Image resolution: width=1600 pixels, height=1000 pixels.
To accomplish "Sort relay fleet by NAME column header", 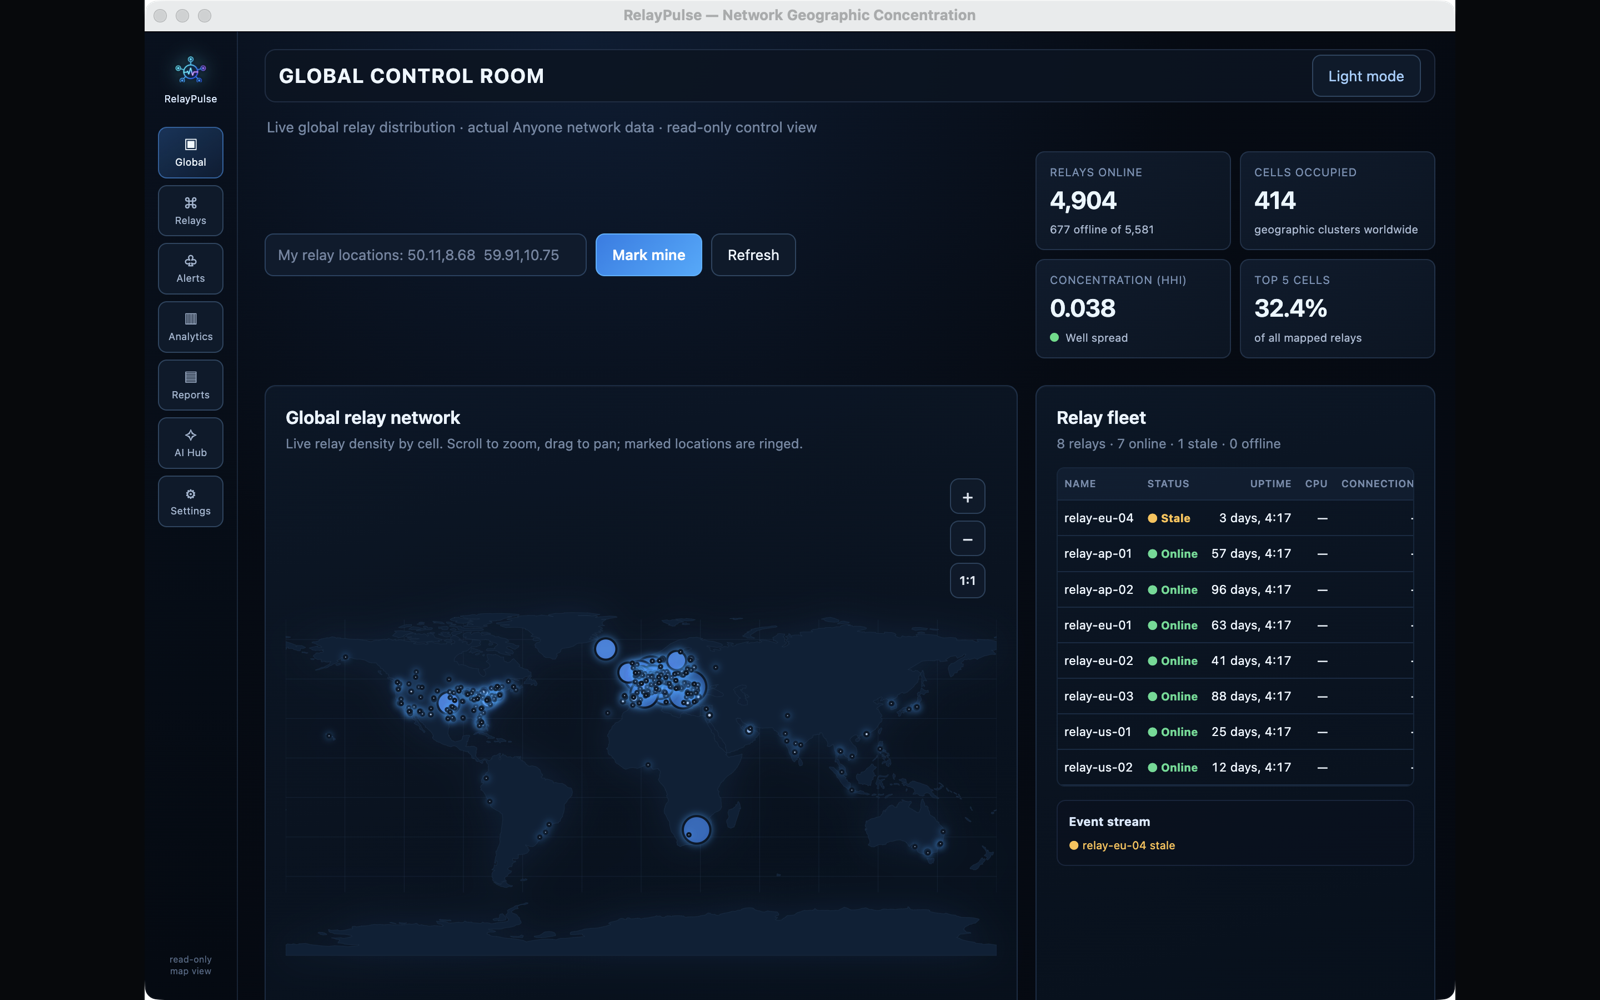I will pyautogui.click(x=1080, y=484).
